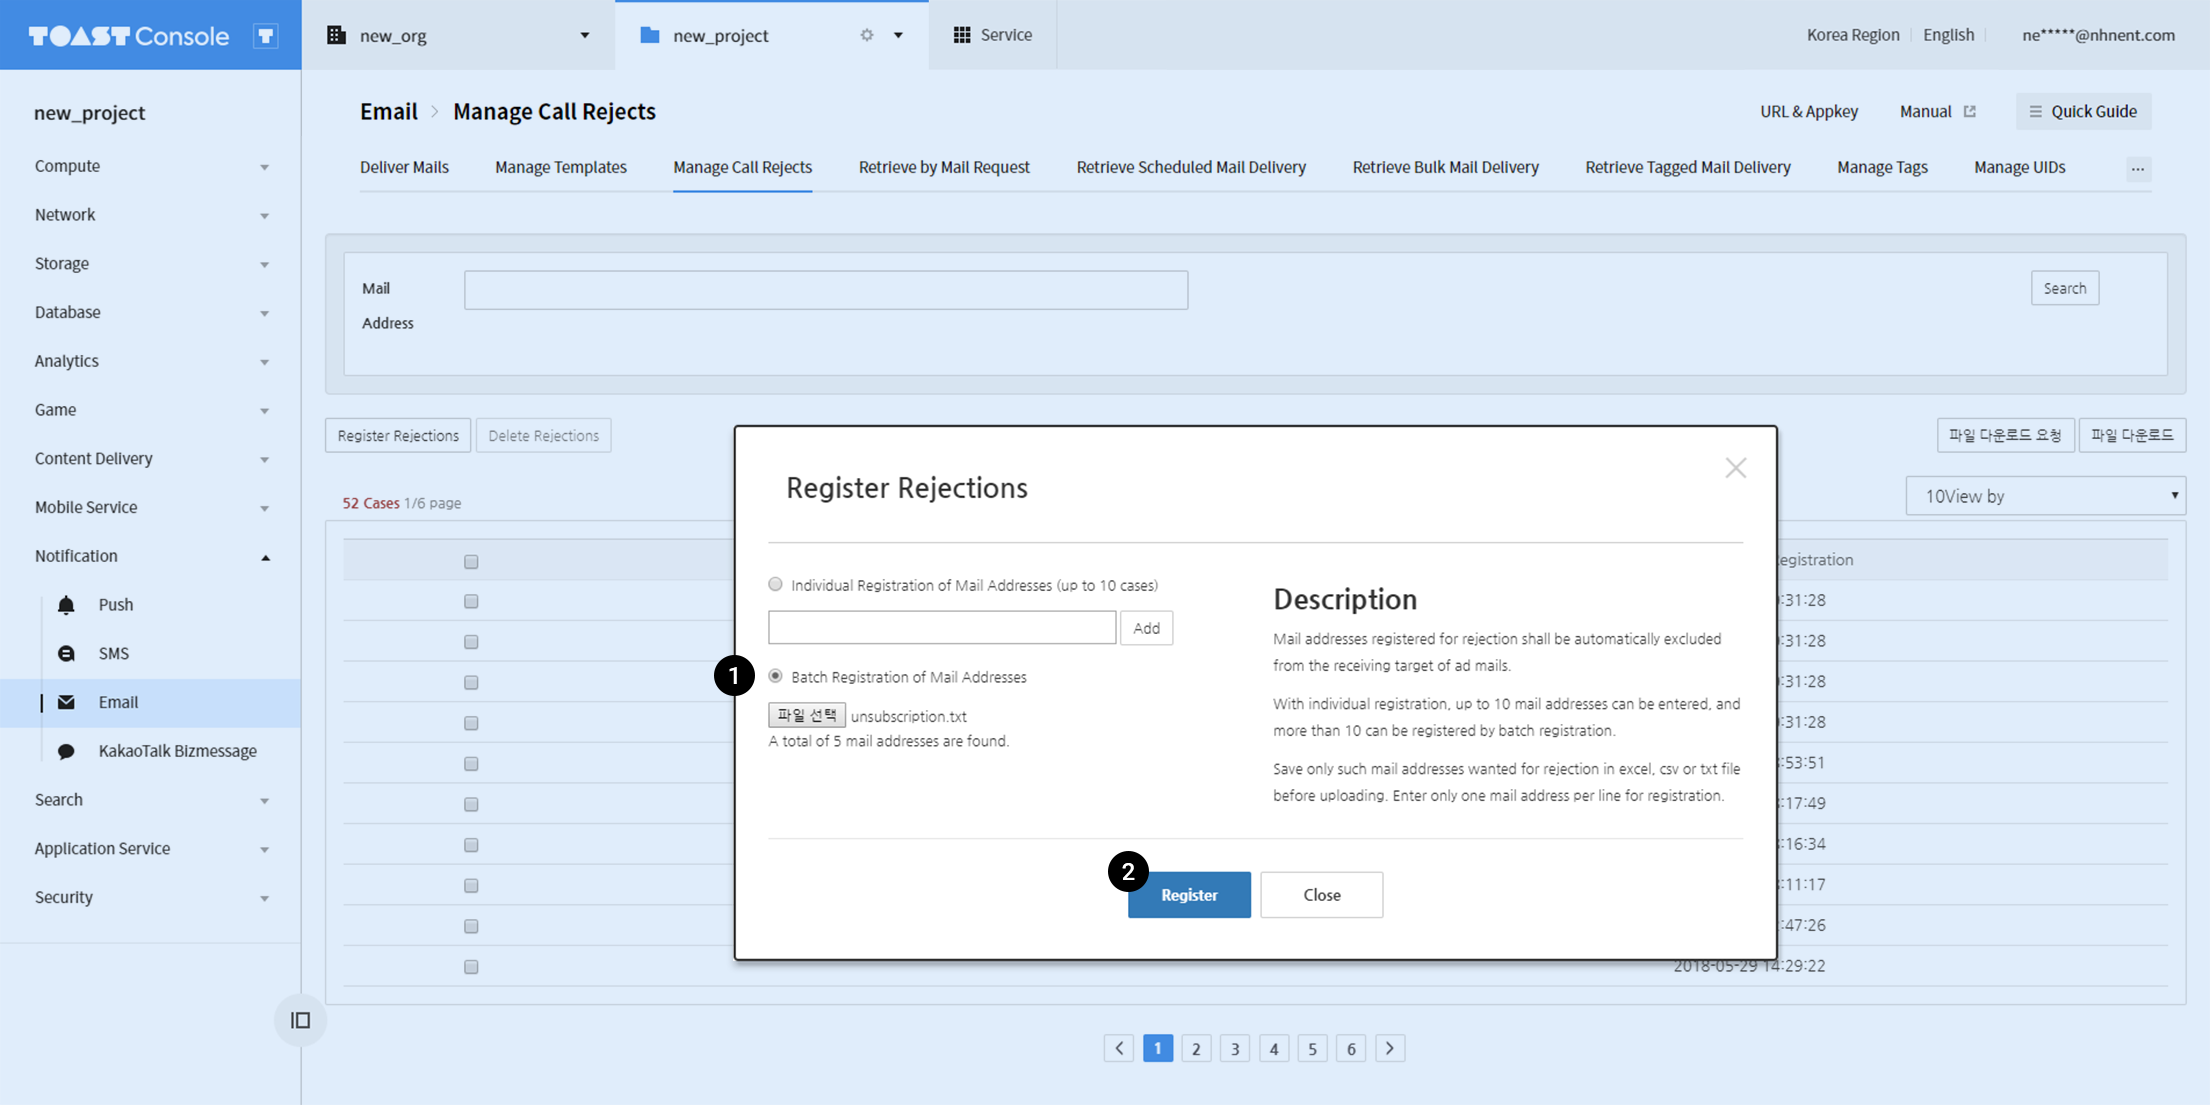Viewport: 2210px width, 1105px height.
Task: Click the project settings gear icon
Action: click(x=867, y=35)
